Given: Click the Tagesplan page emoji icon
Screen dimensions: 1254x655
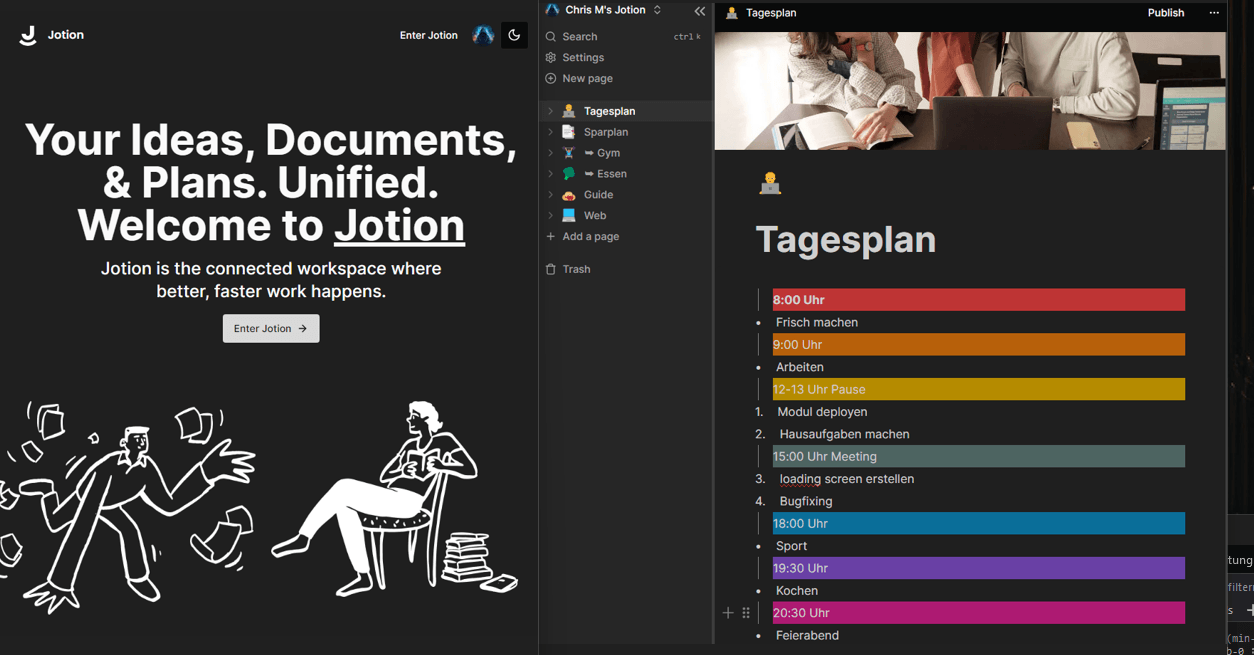Looking at the screenshot, I should point(770,183).
